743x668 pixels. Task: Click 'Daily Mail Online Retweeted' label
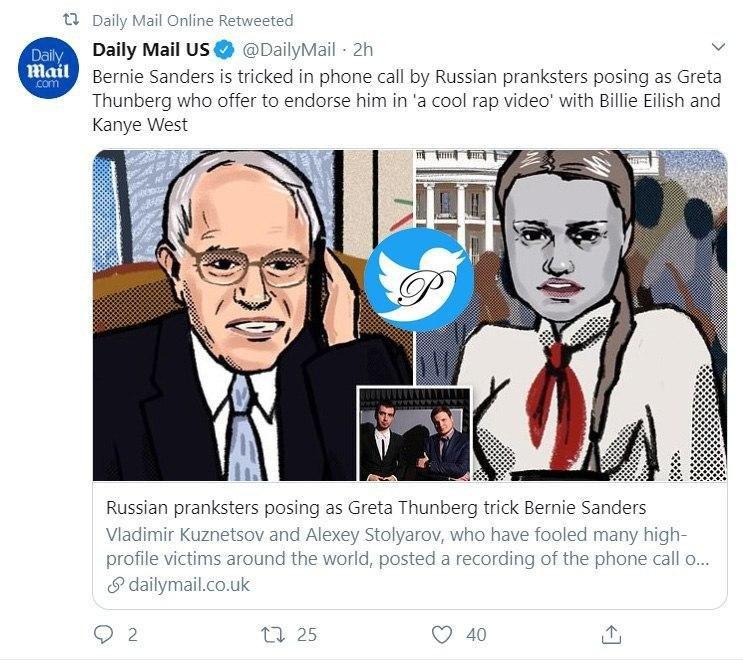tap(192, 20)
